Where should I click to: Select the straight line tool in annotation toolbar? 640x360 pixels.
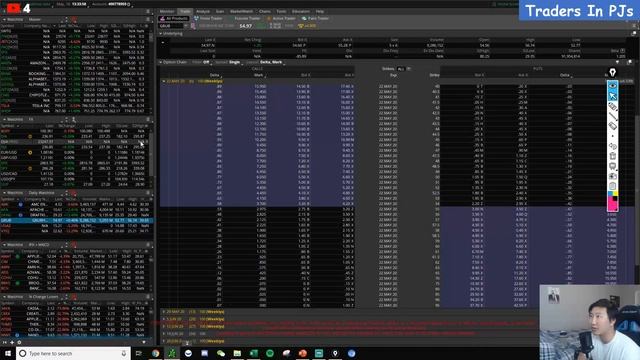[613, 116]
